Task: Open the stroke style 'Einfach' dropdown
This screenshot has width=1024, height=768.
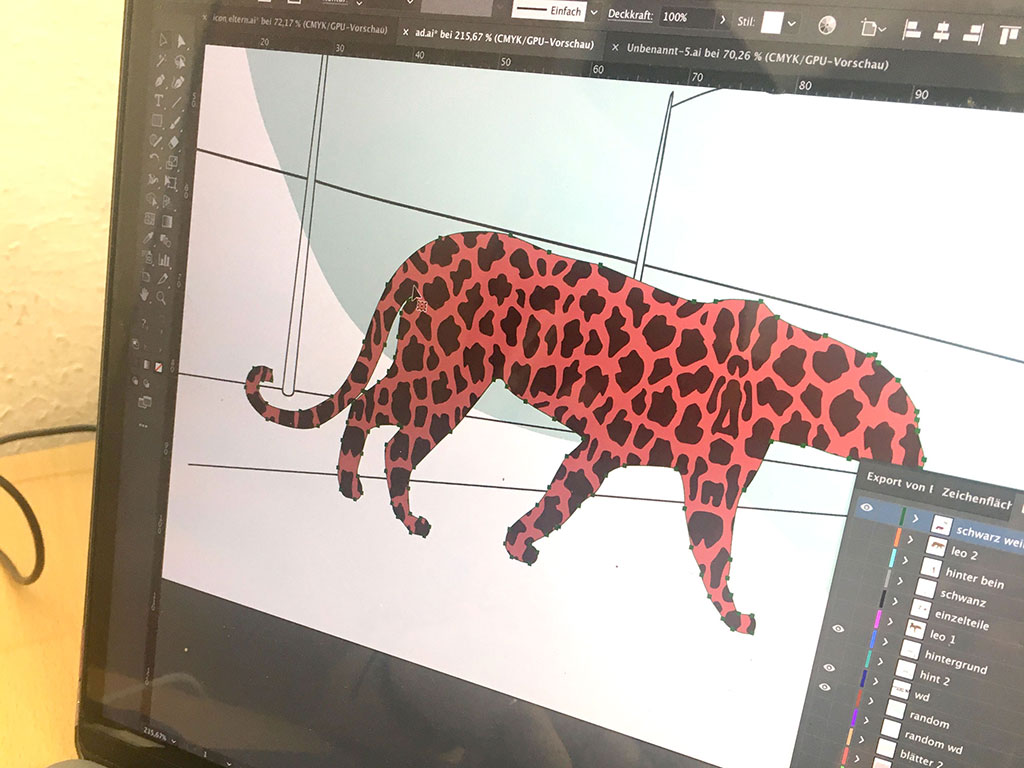Action: [x=594, y=12]
